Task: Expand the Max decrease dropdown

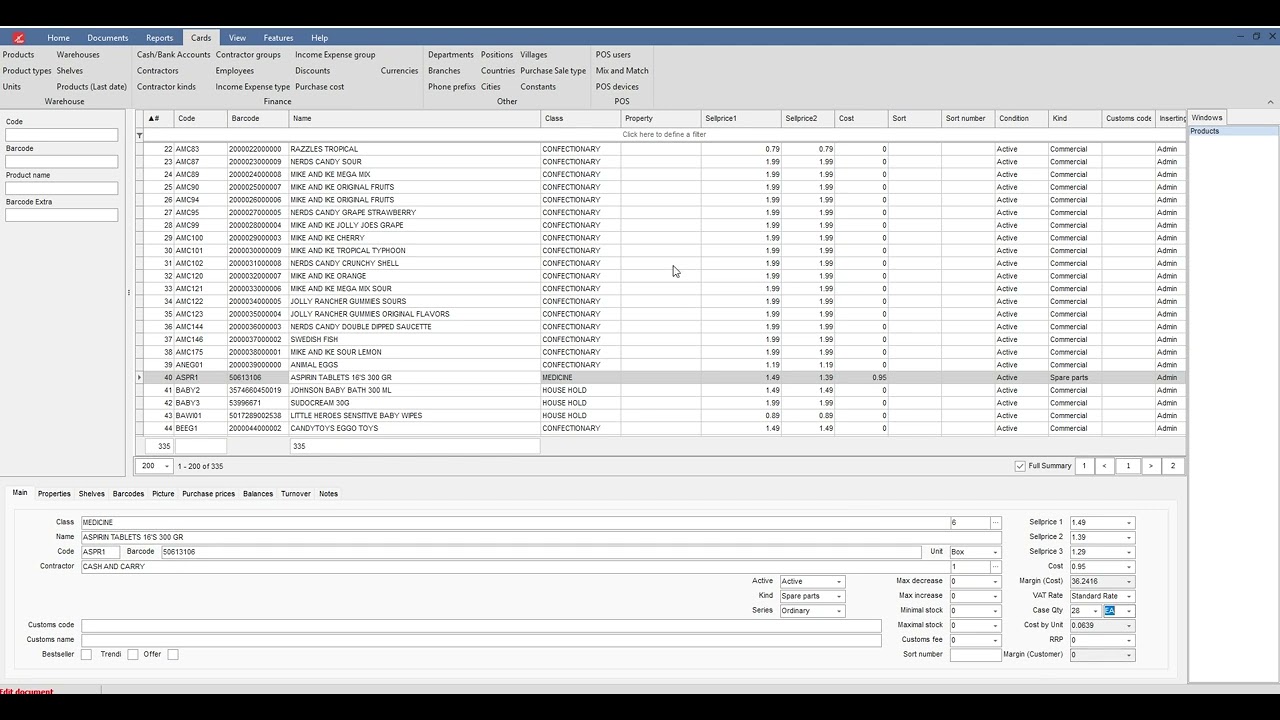Action: [x=995, y=582]
